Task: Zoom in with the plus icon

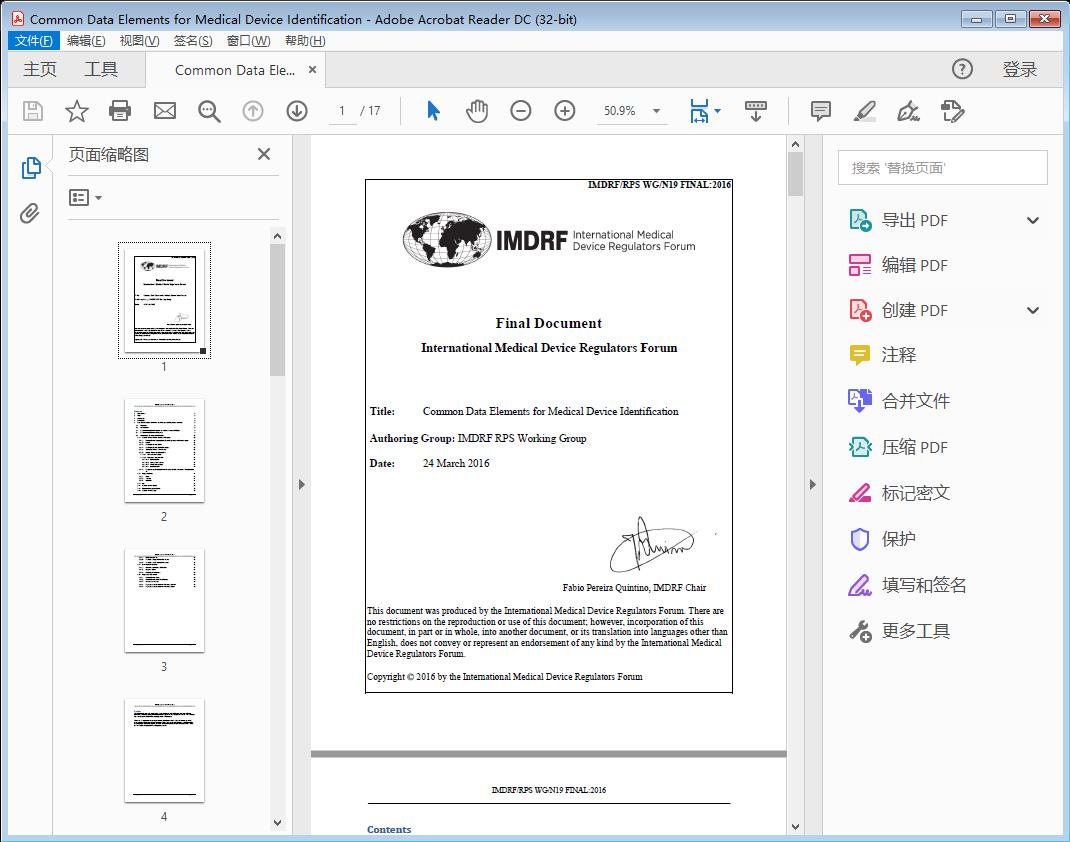Action: tap(564, 111)
